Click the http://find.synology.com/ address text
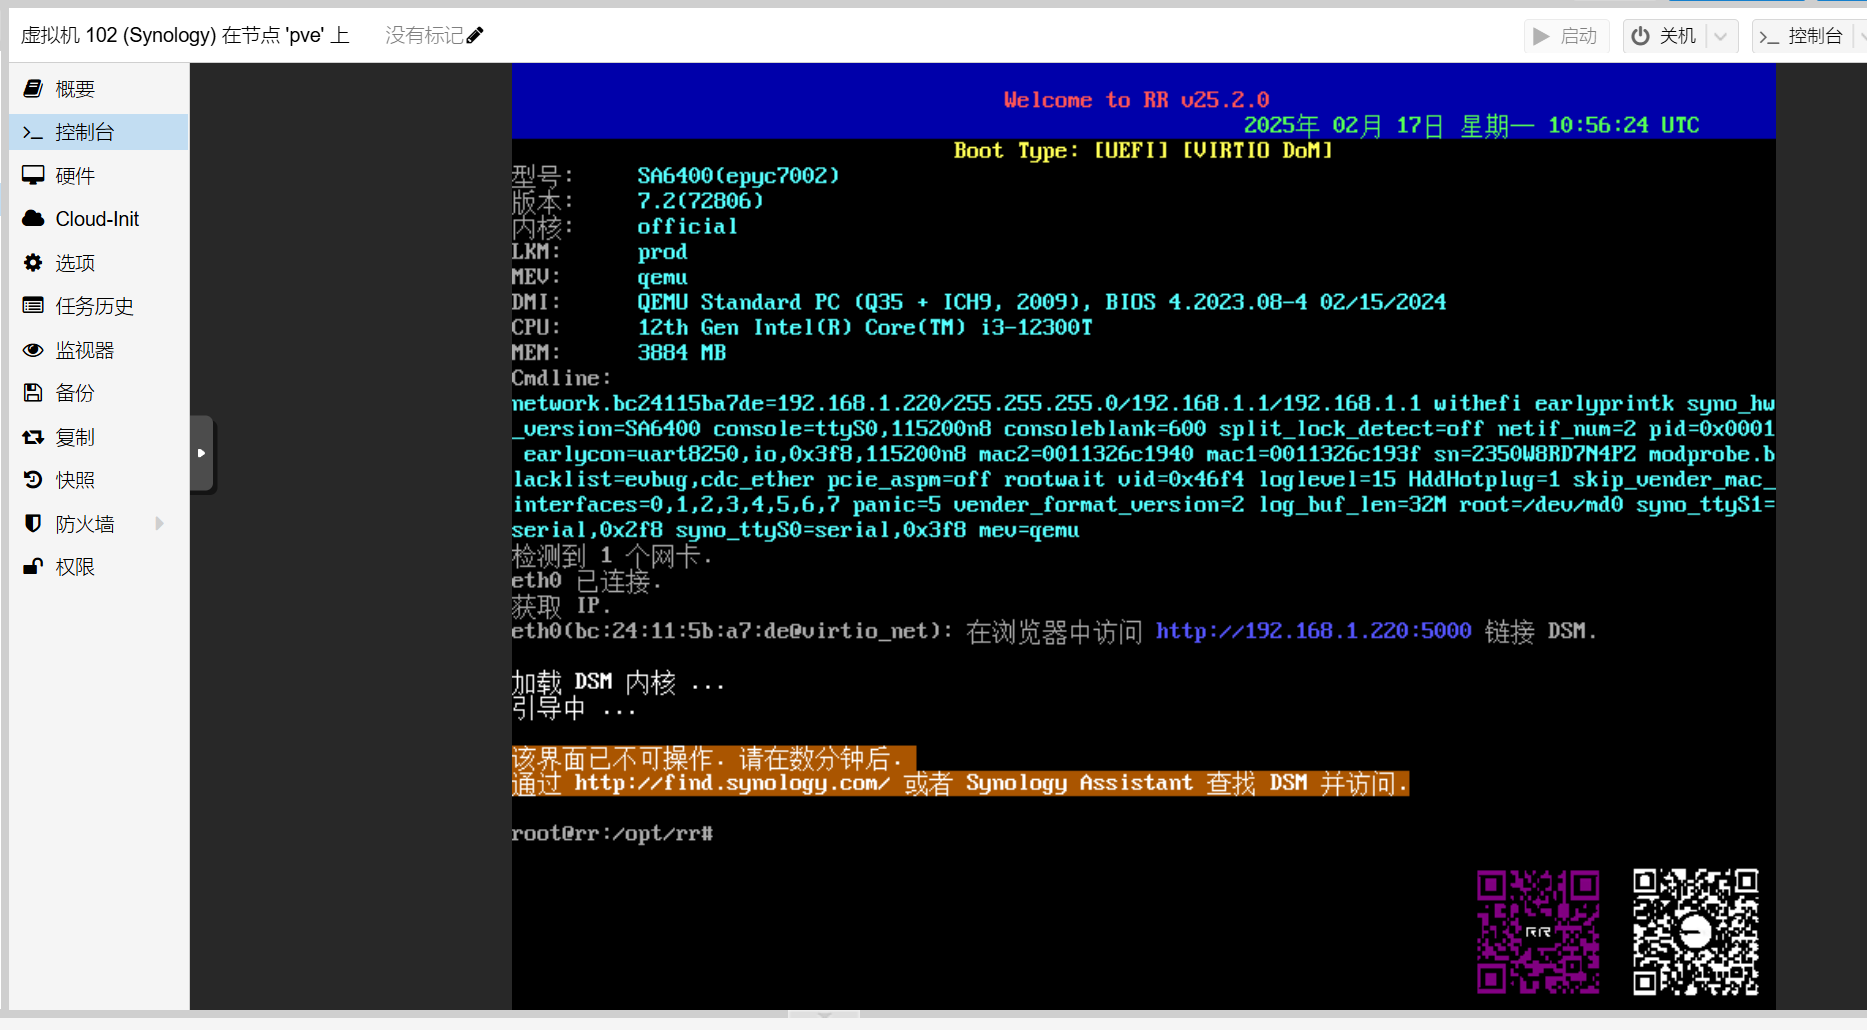Screen dimensions: 1867x1030 tap(732, 783)
